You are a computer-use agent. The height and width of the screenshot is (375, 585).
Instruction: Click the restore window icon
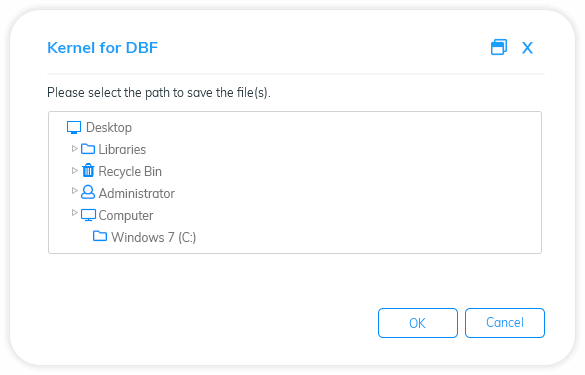coord(499,47)
